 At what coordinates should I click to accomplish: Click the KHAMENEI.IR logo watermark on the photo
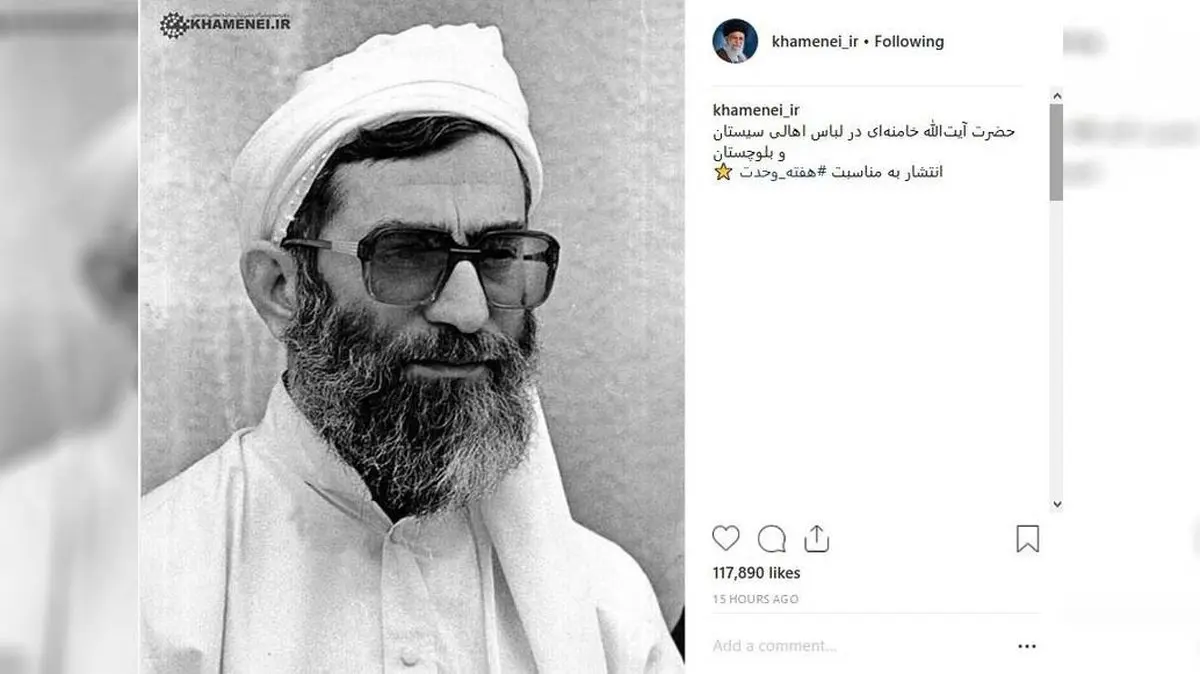pos(225,23)
